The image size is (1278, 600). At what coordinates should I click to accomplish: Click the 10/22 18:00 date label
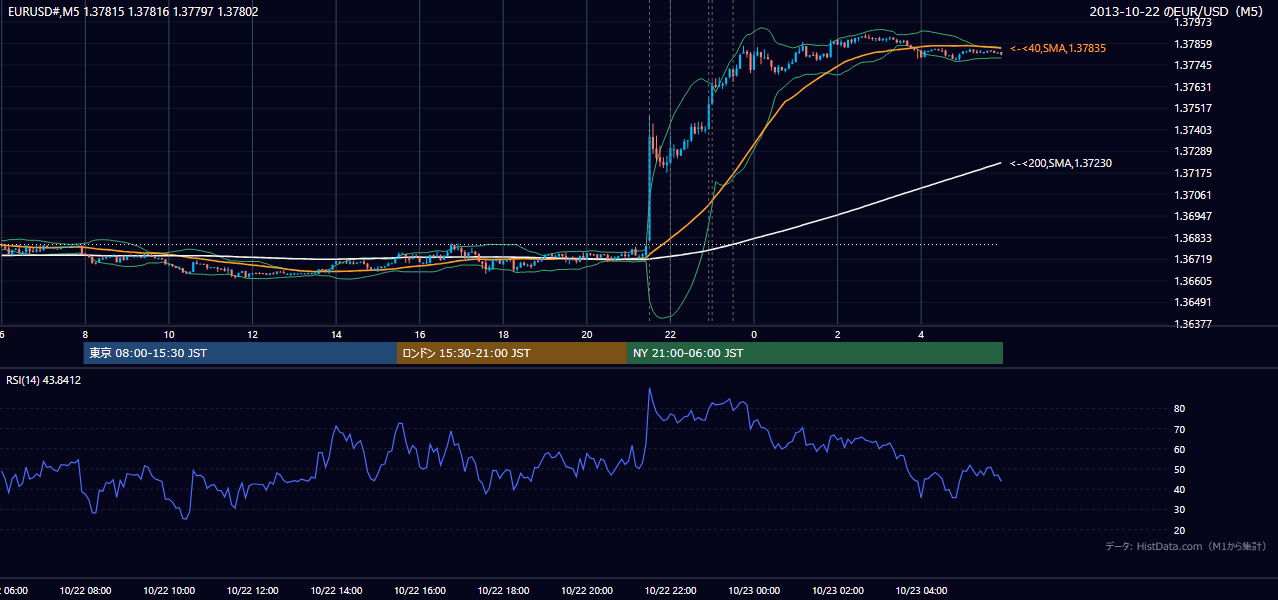[503, 590]
